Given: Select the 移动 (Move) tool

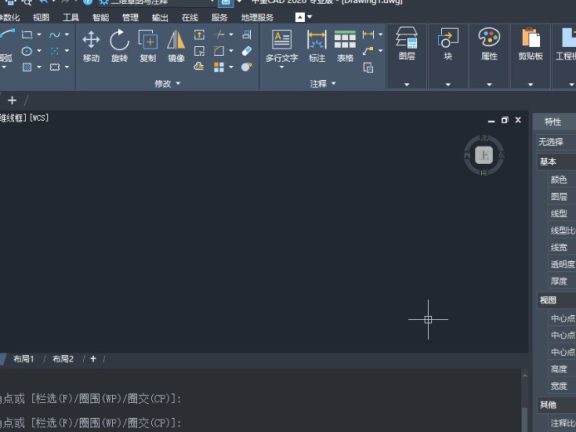Looking at the screenshot, I should coord(91,46).
